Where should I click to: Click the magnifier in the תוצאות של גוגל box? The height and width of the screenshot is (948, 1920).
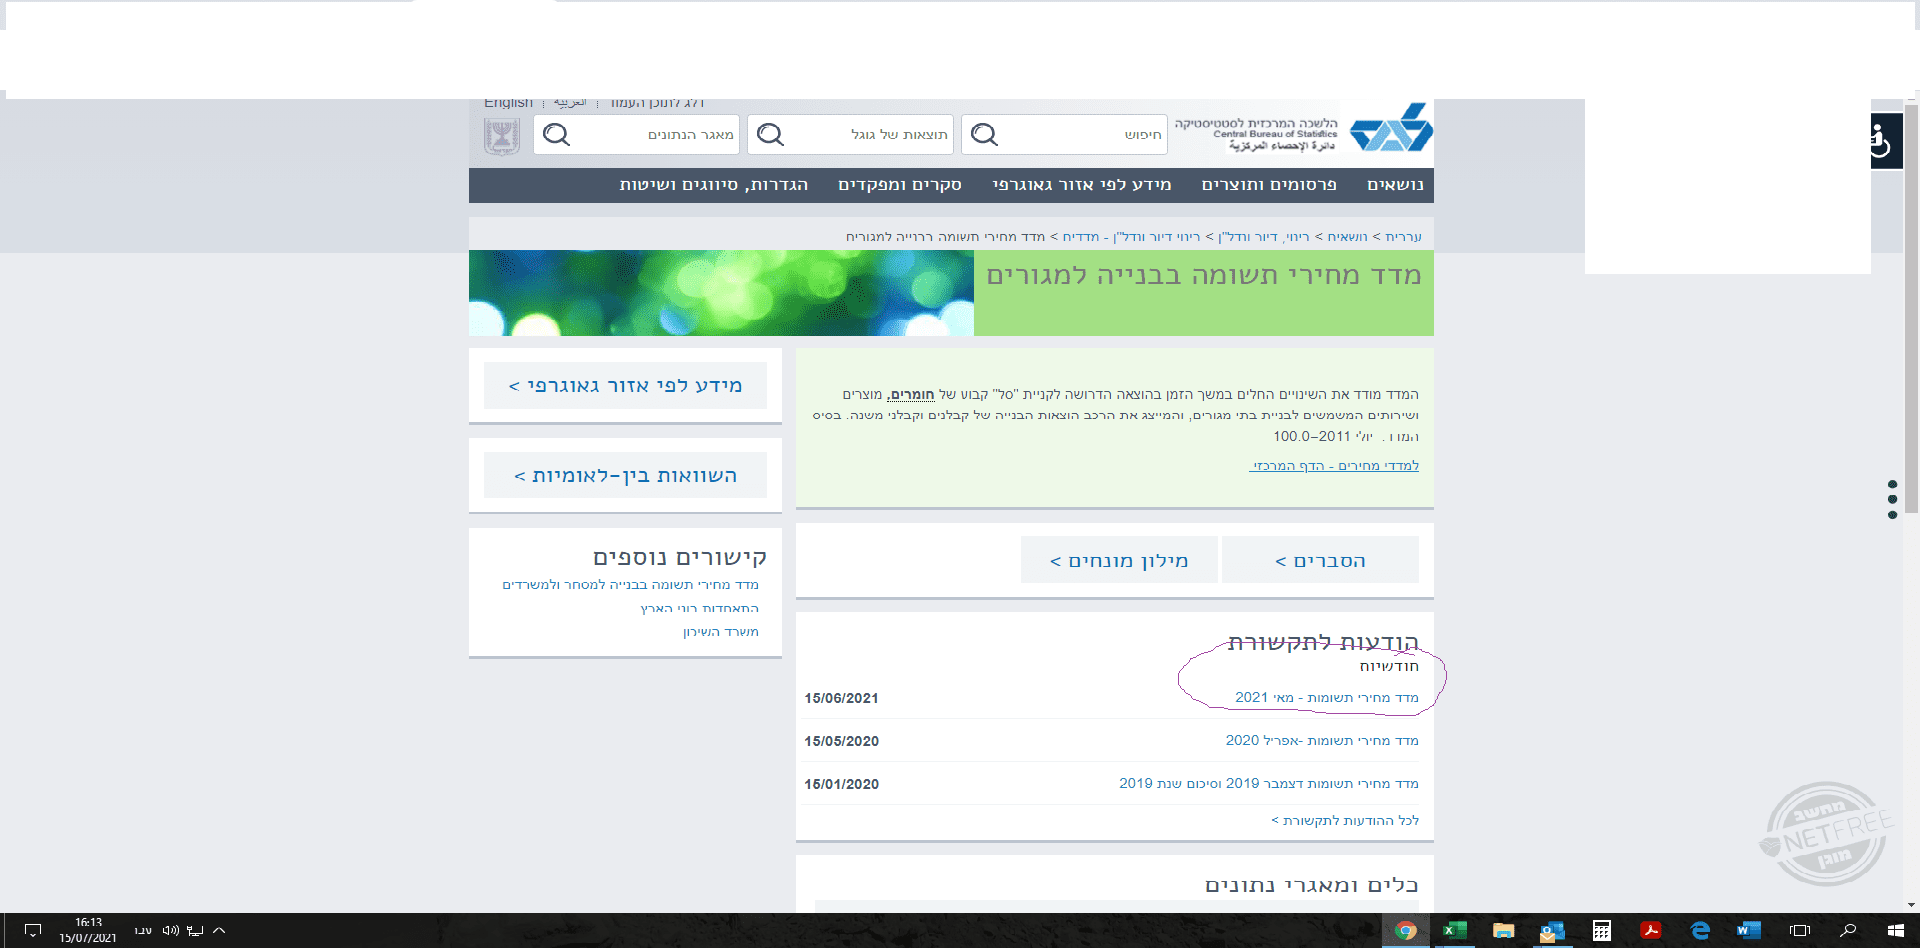pos(770,135)
